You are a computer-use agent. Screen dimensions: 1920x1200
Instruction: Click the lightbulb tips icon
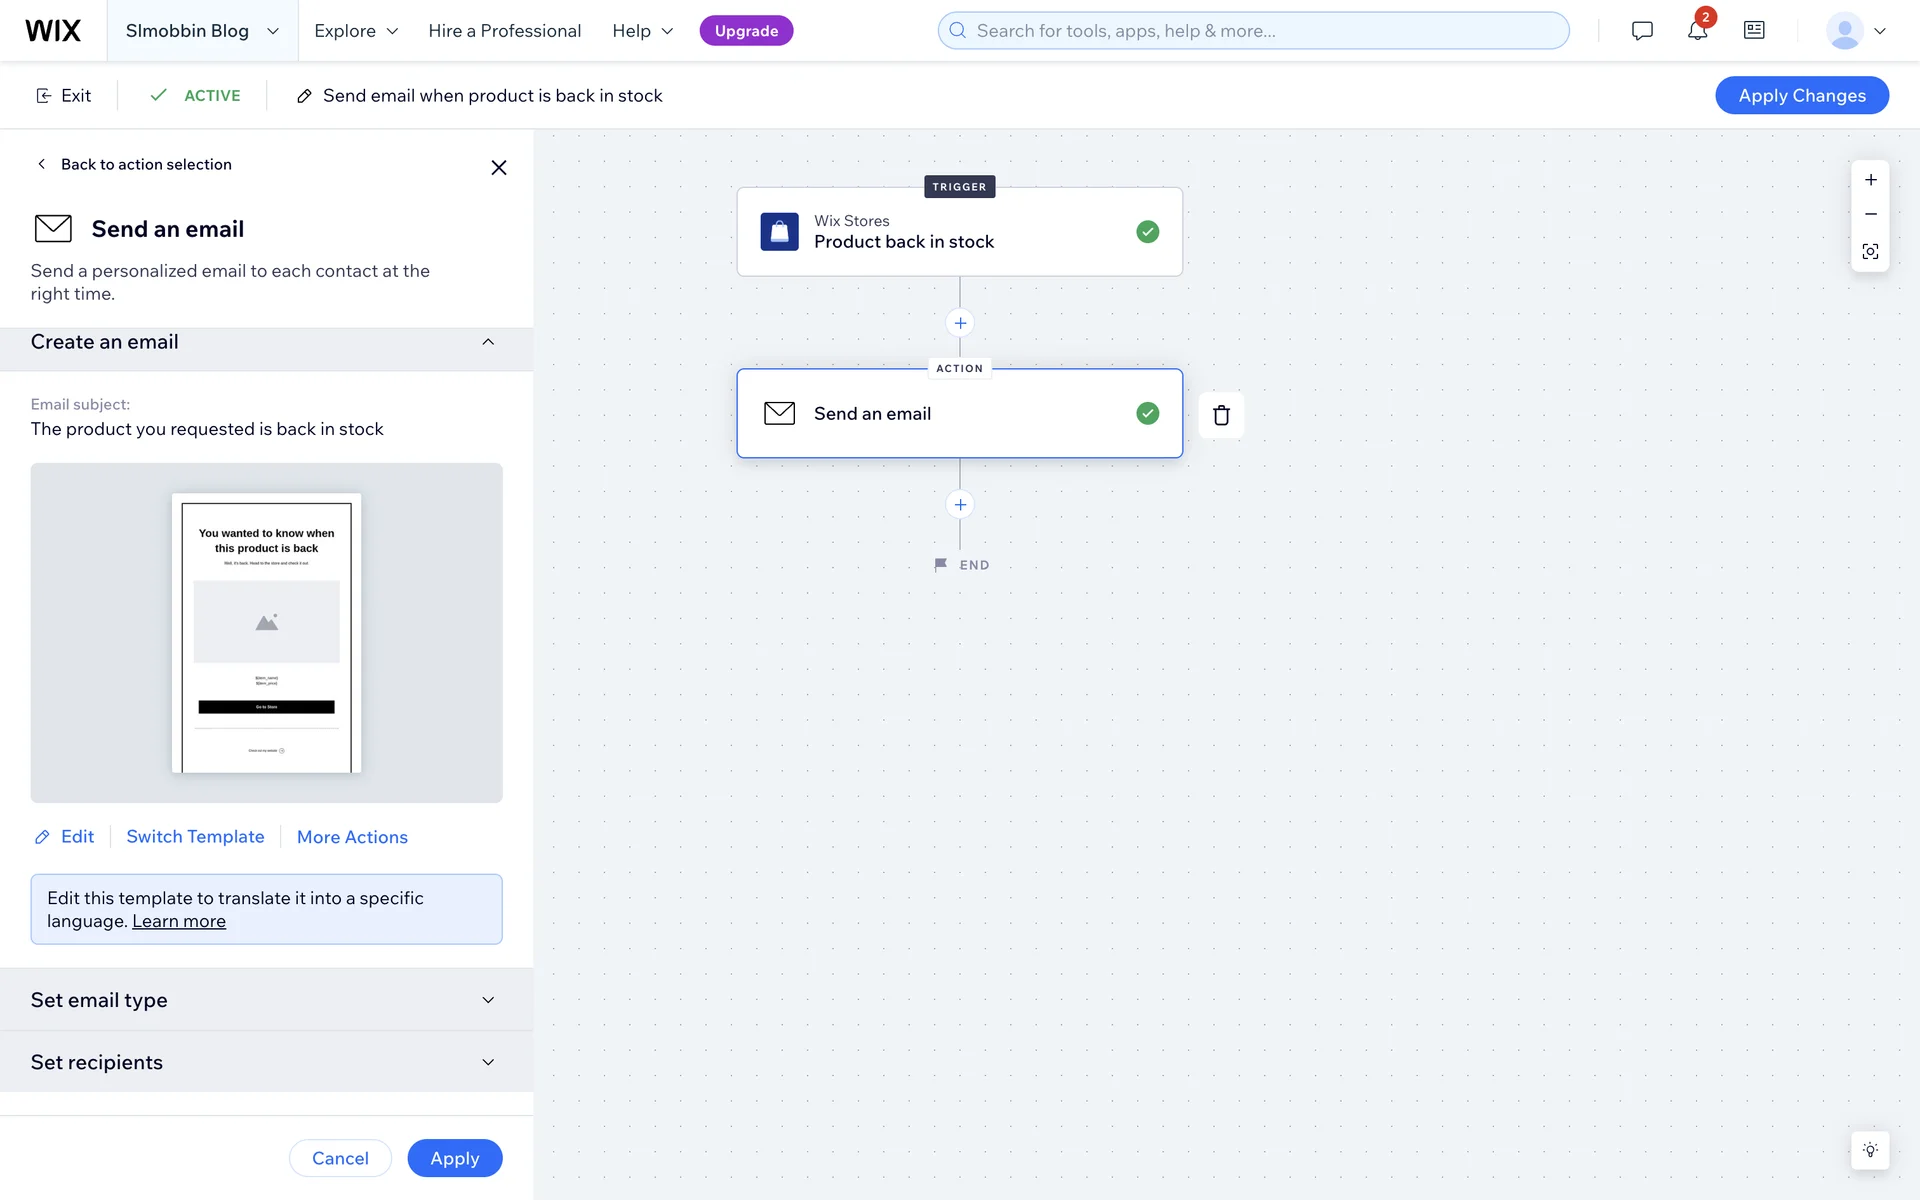1870,1150
